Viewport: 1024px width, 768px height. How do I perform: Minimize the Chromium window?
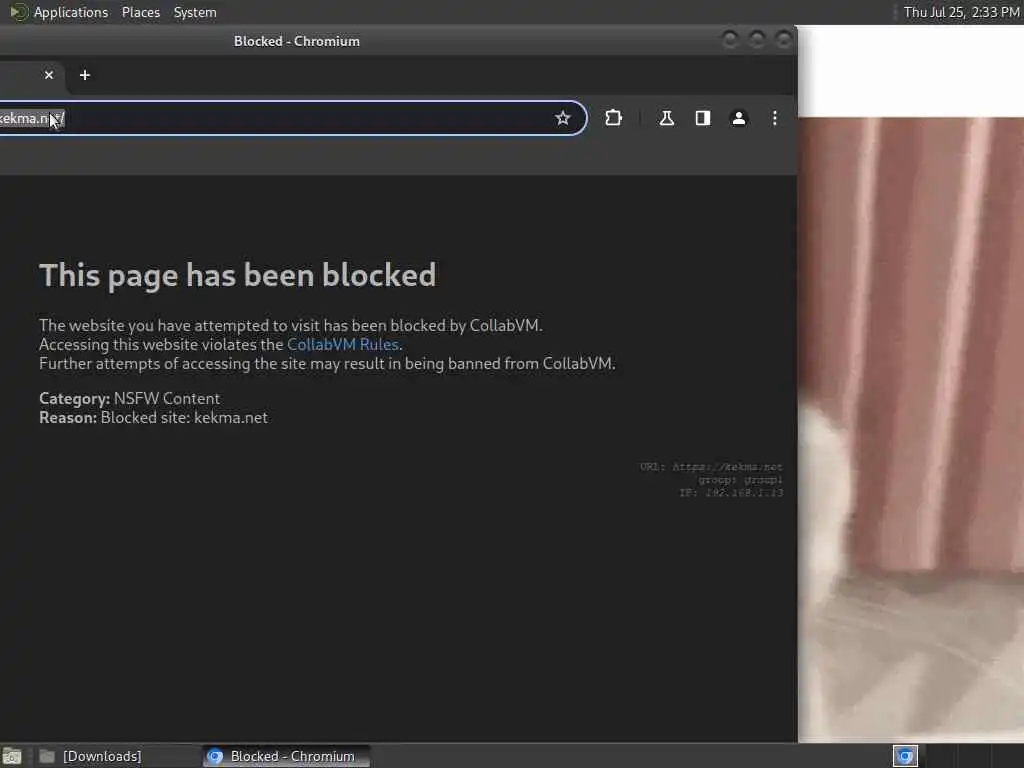point(729,40)
